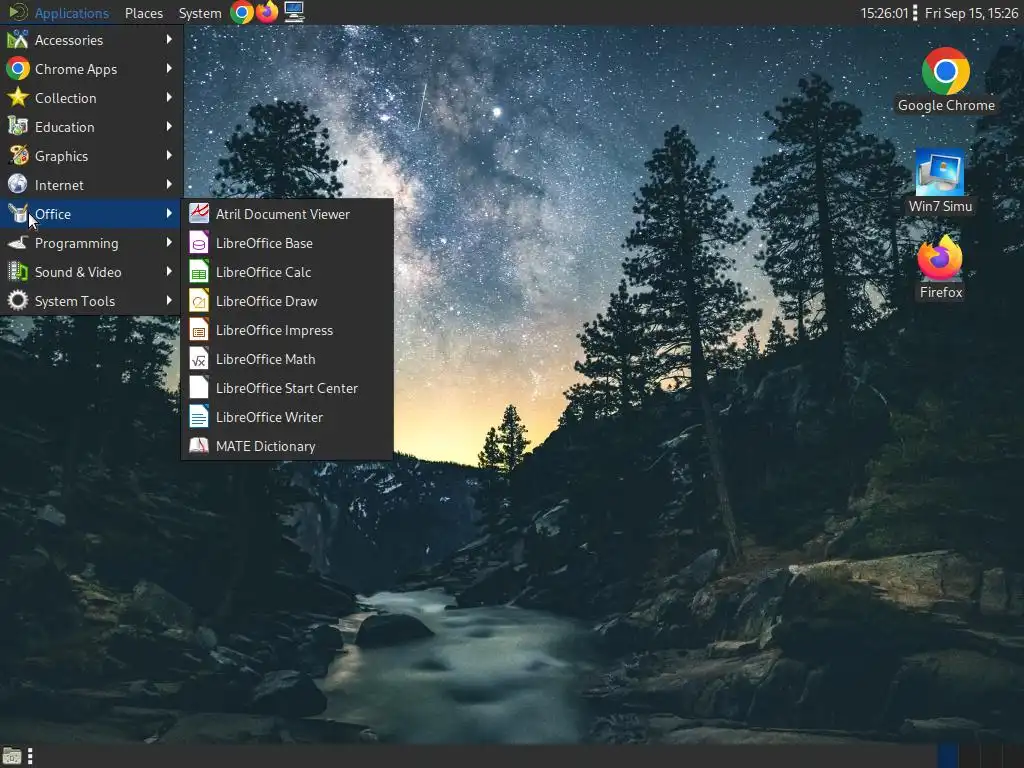Click the LibreOffice Impress icon
The image size is (1024, 768).
pyautogui.click(x=199, y=330)
